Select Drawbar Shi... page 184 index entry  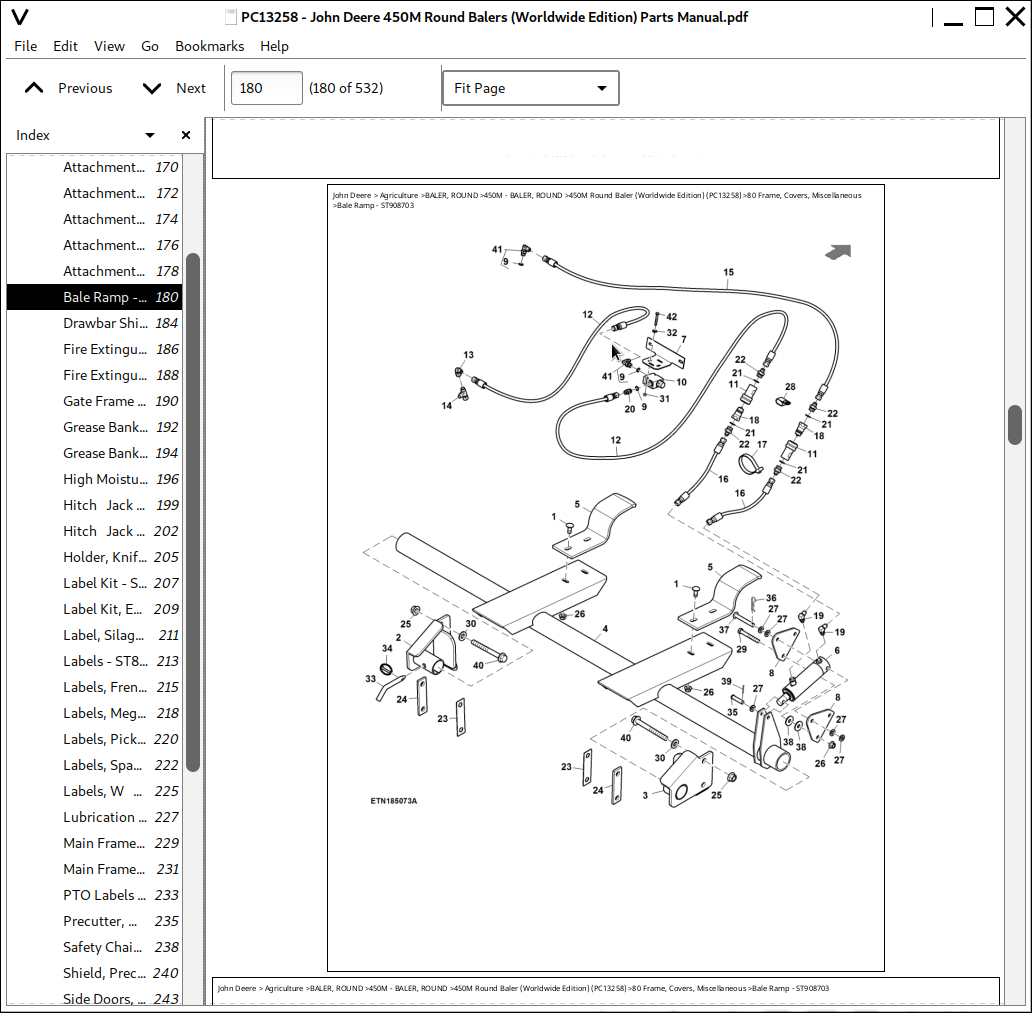105,323
